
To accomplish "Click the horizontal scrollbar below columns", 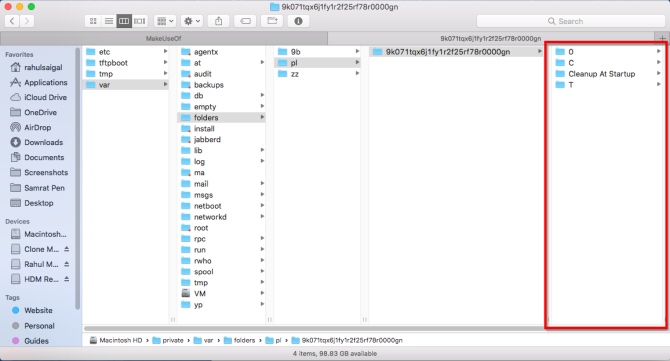I will pyautogui.click(x=314, y=329).
